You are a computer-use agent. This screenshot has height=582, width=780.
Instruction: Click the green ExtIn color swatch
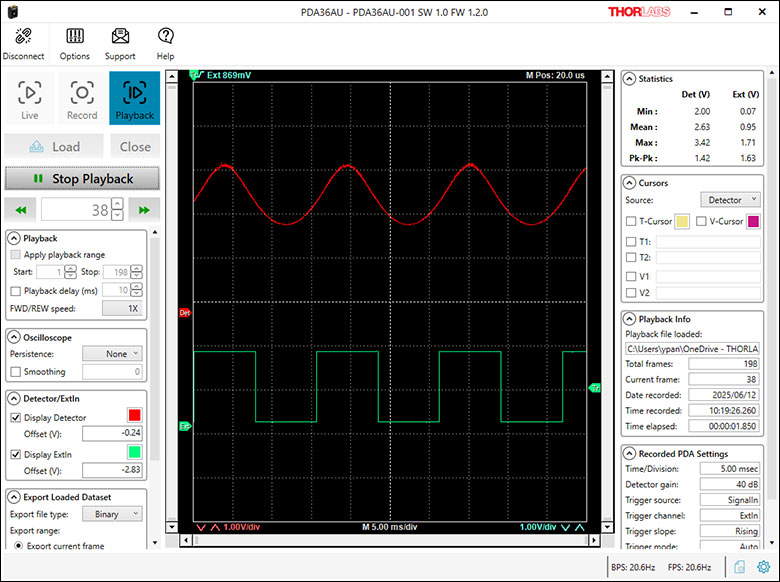point(135,452)
